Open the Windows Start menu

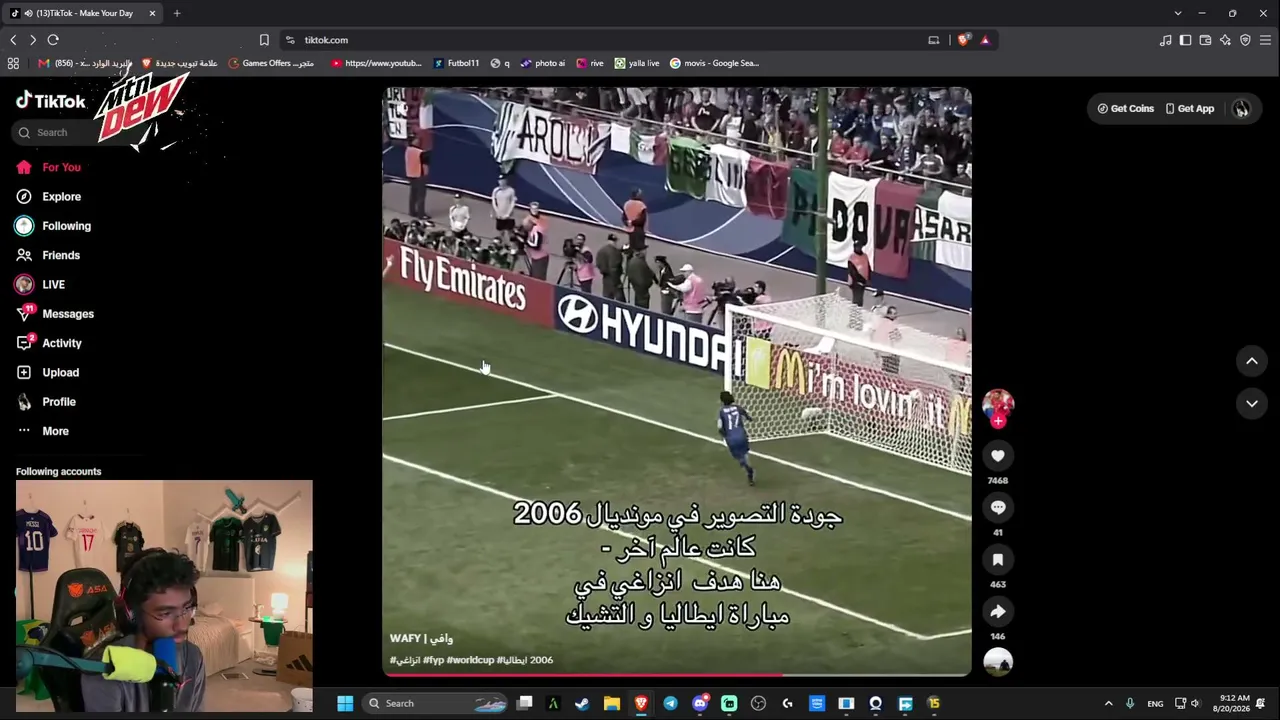tap(345, 703)
